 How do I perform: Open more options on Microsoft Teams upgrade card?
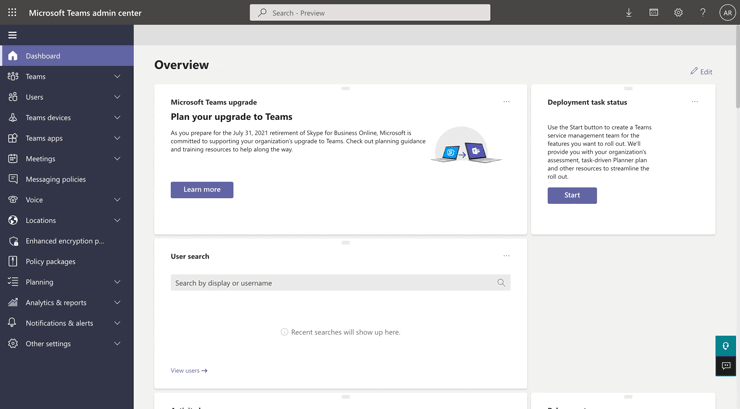point(506,102)
